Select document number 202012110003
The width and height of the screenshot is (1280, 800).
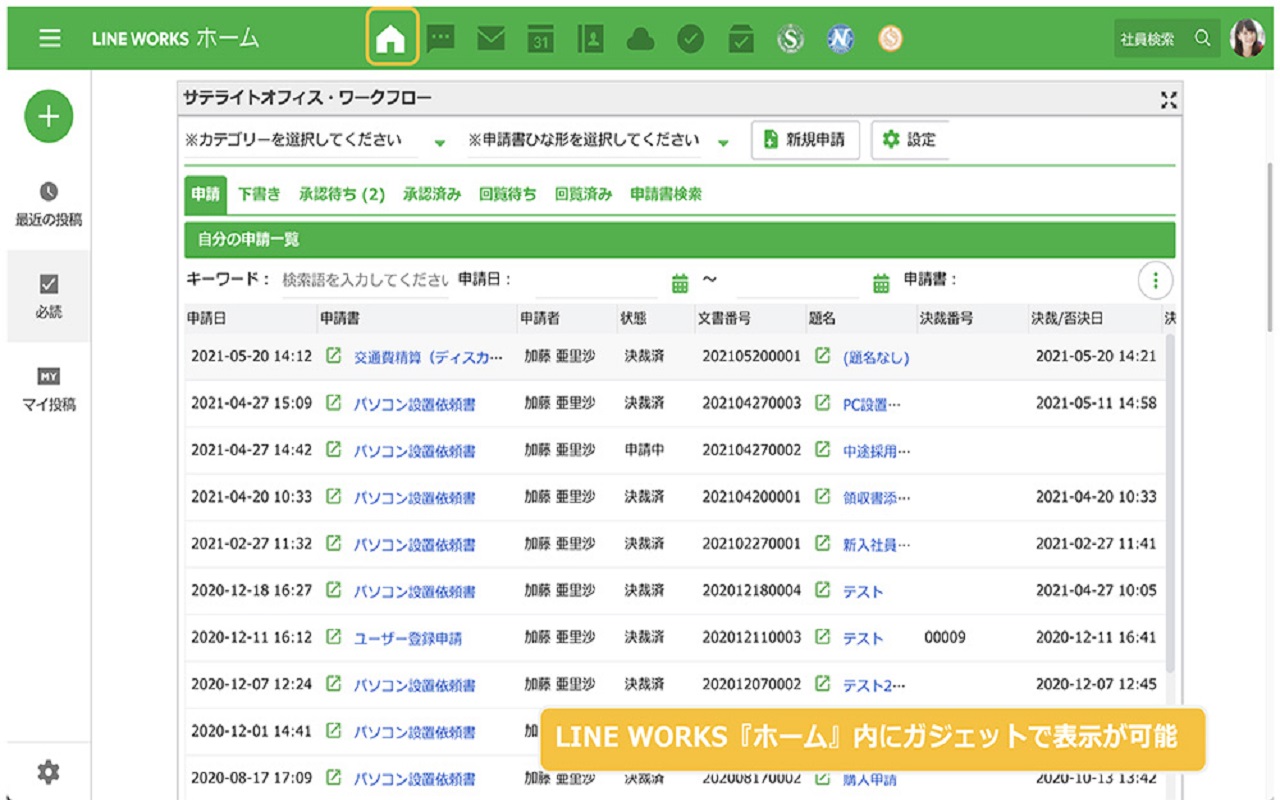coord(751,637)
